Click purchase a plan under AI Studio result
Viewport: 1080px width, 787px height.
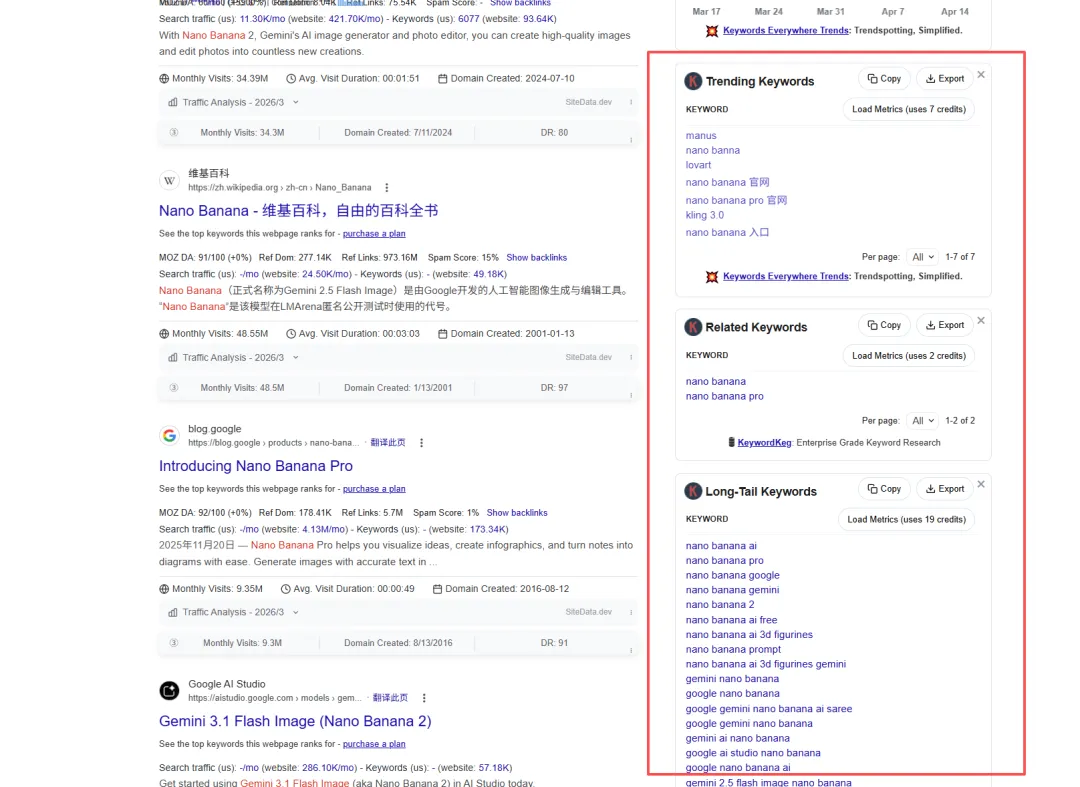tap(374, 744)
